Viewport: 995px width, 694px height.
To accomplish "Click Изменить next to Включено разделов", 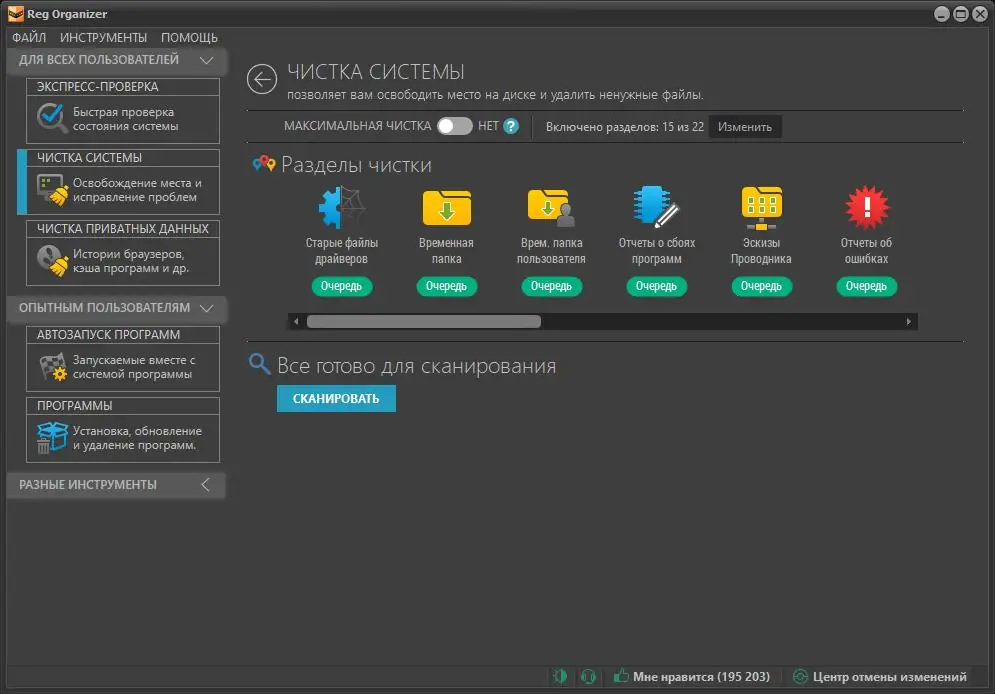I will [x=745, y=126].
